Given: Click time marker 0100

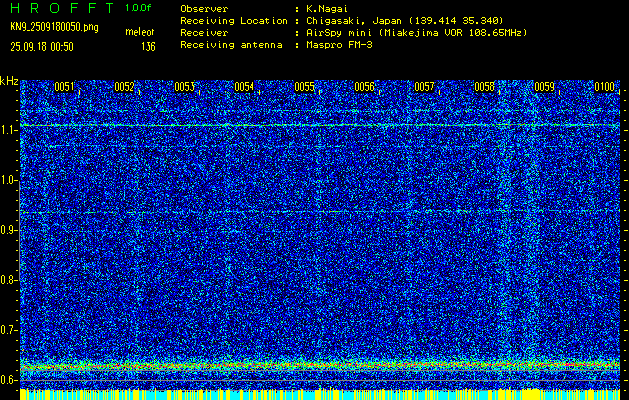Looking at the screenshot, I should (605, 87).
